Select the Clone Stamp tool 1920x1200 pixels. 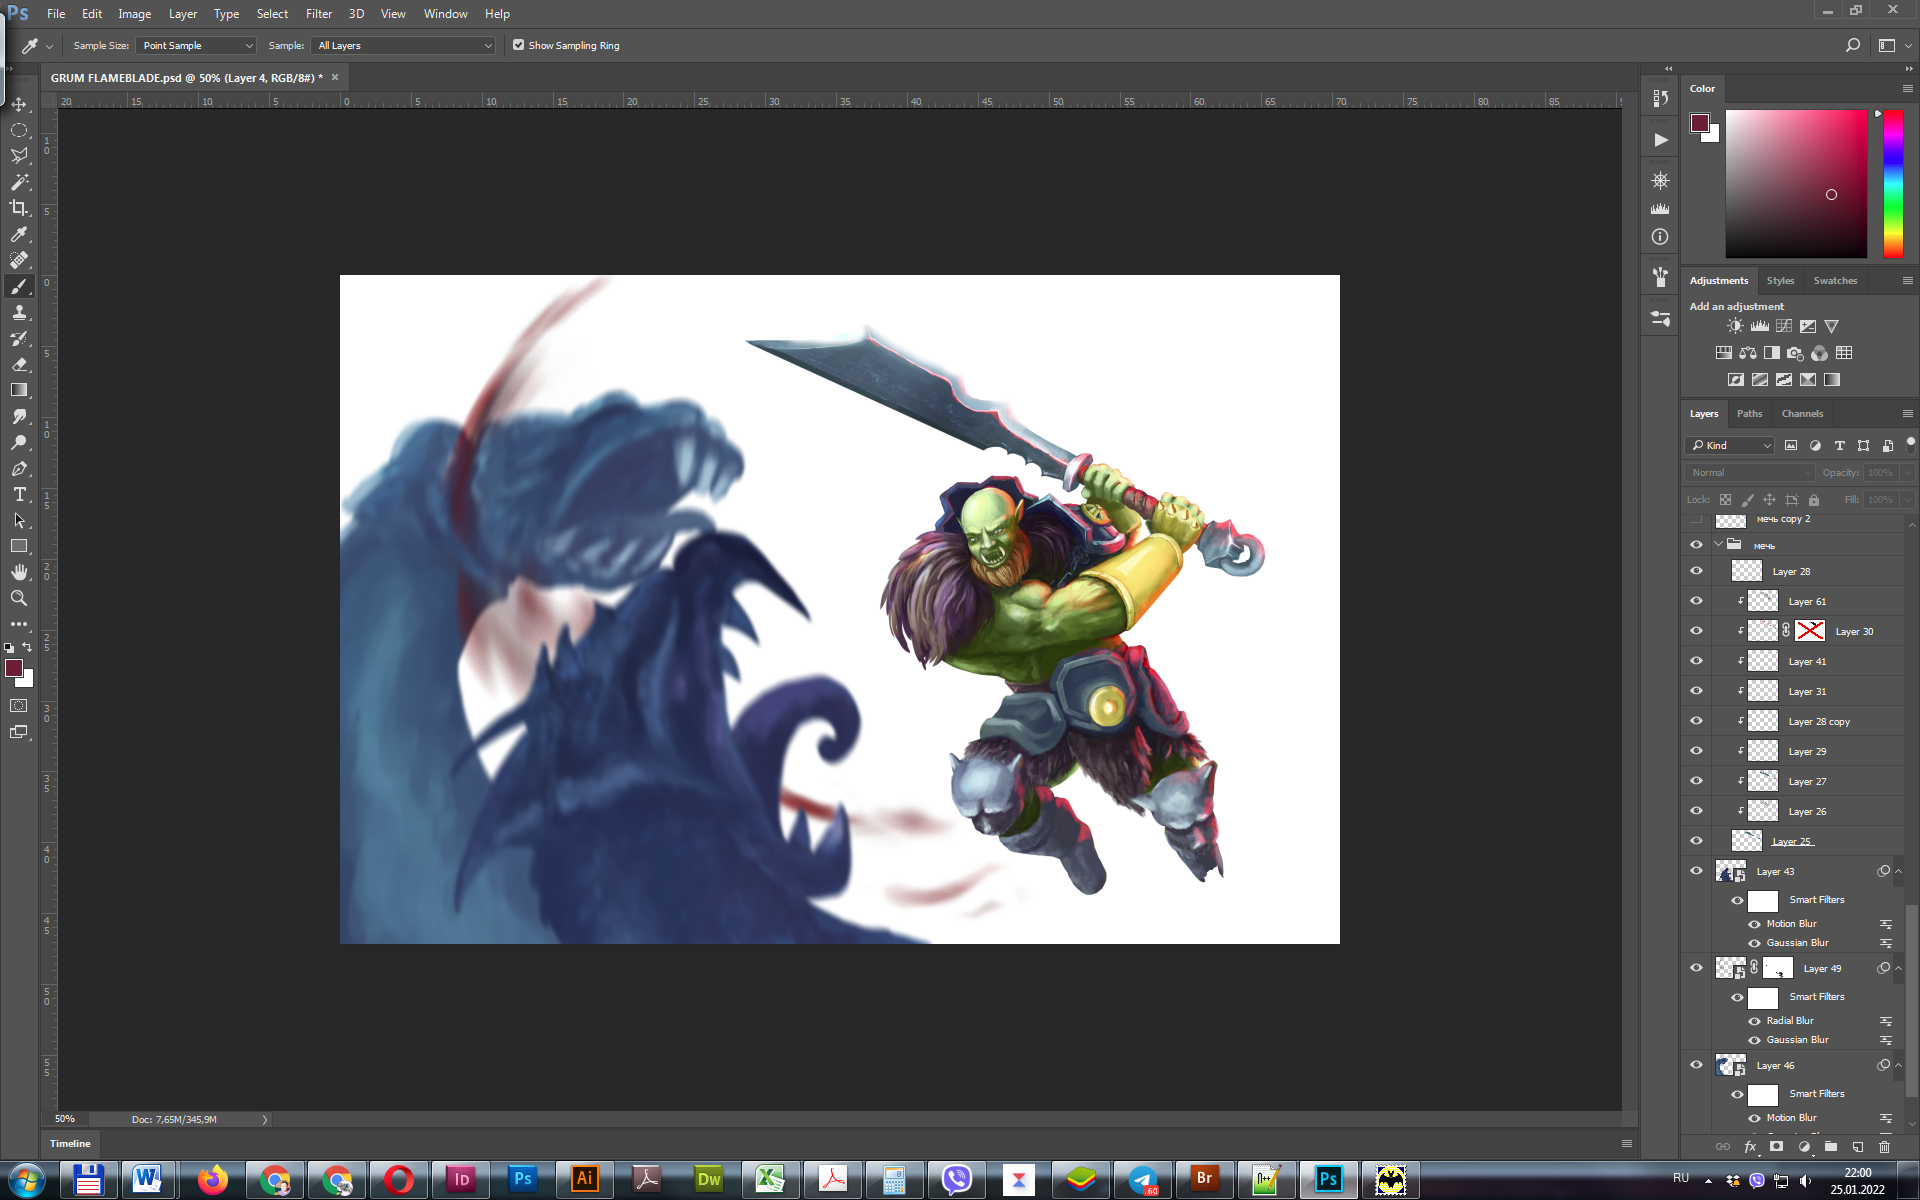point(19,313)
